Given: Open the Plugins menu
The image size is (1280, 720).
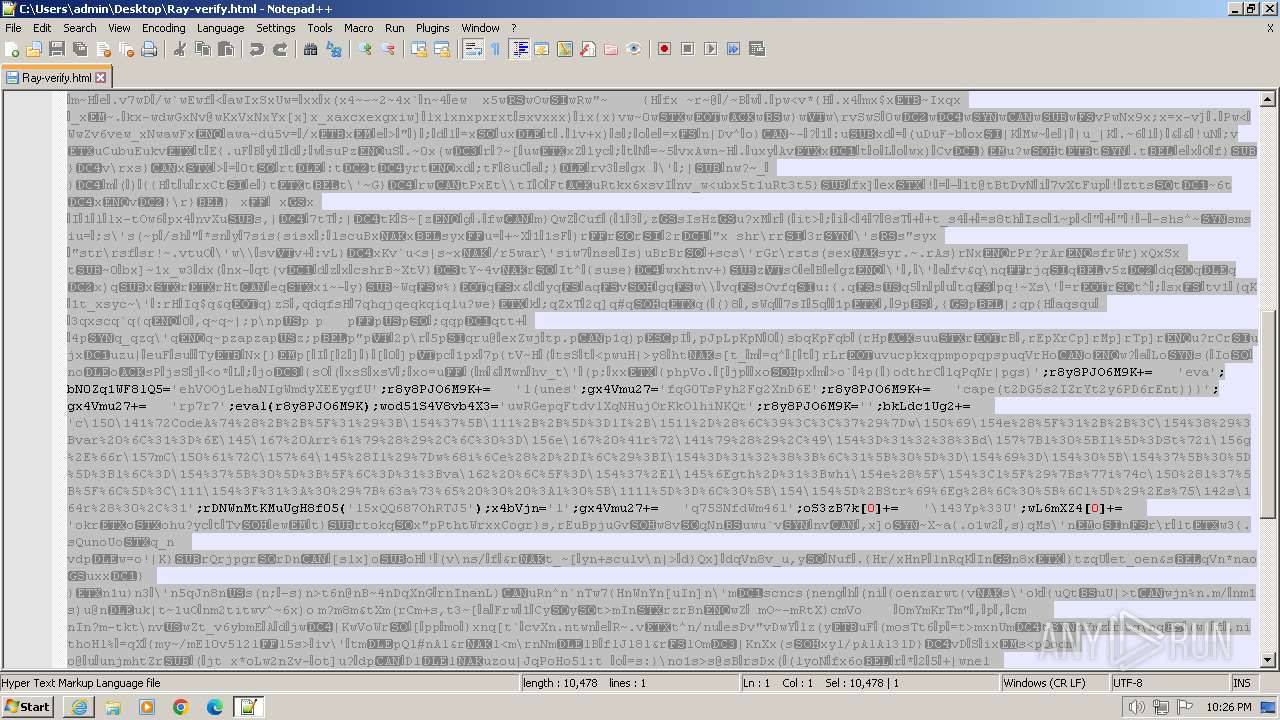Looking at the screenshot, I should pos(433,28).
